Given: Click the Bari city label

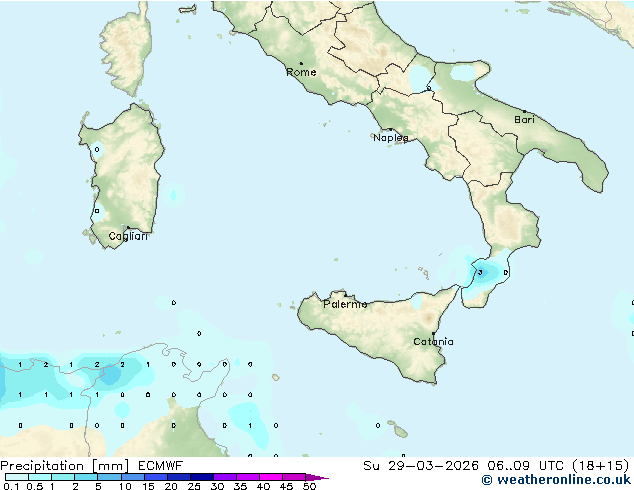Looking at the screenshot, I should pyautogui.click(x=524, y=120).
